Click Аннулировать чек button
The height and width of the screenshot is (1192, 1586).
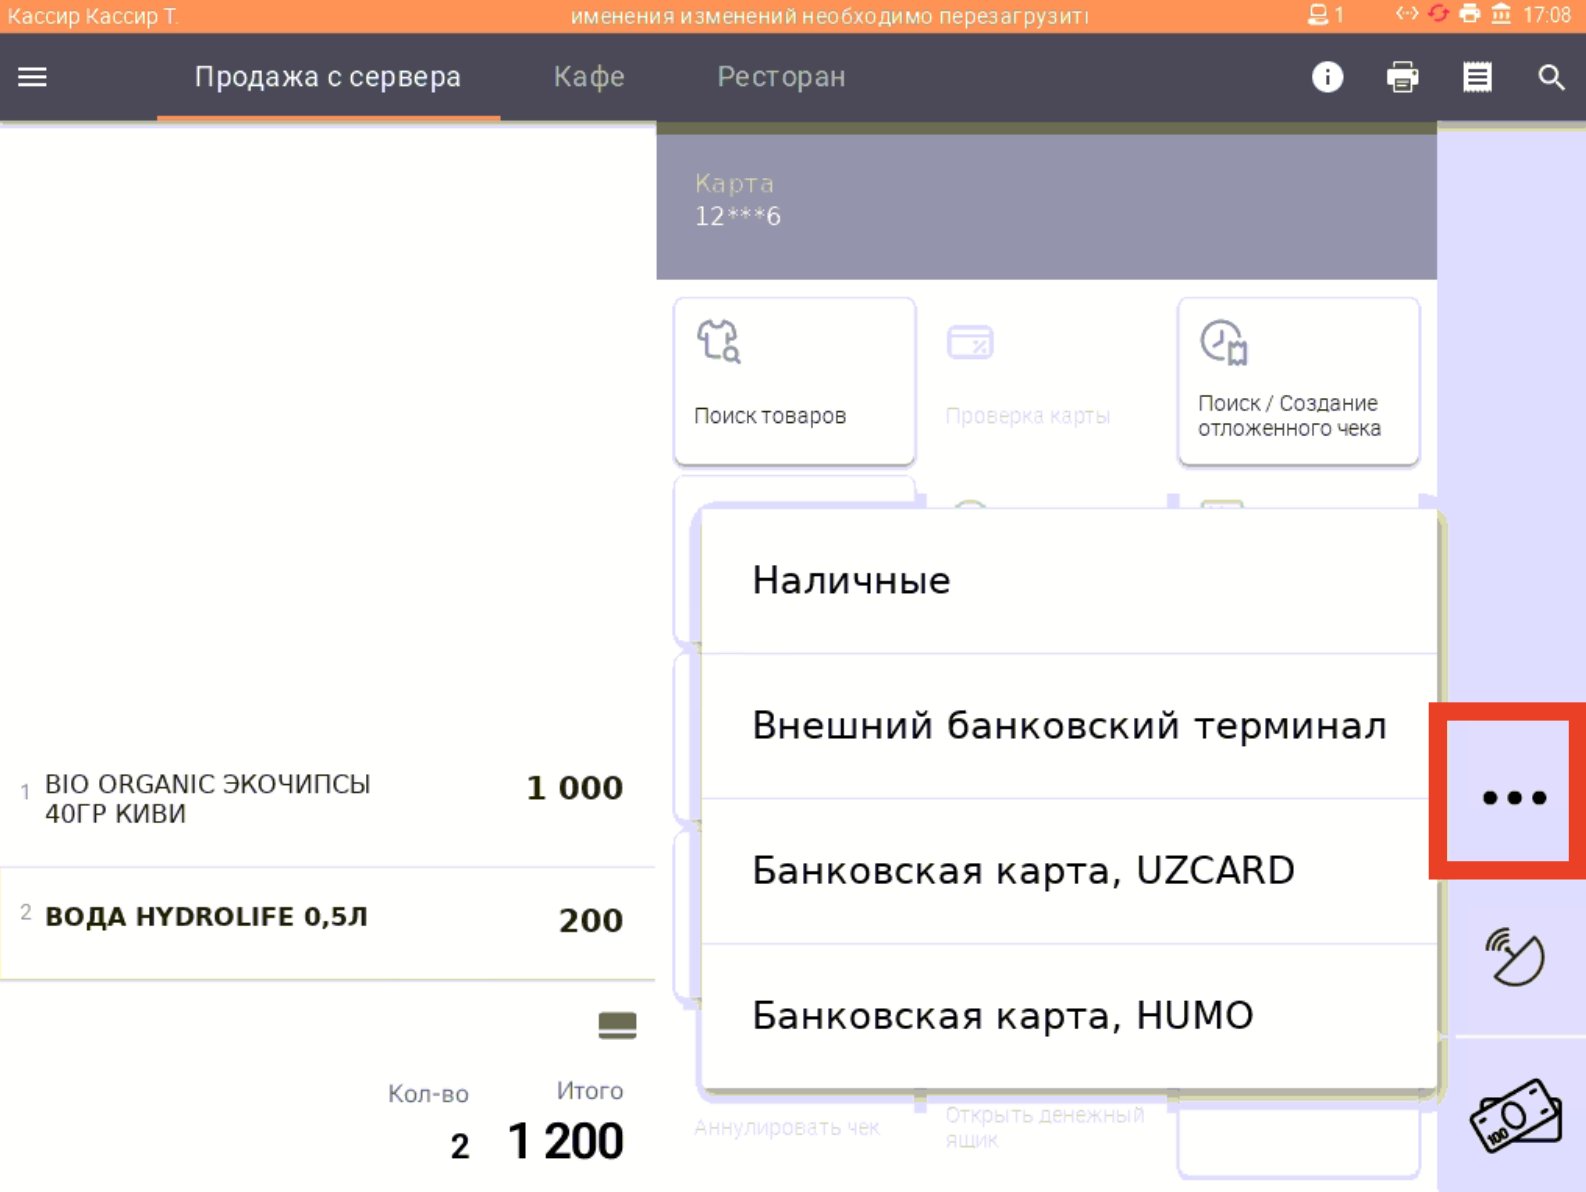(x=787, y=1128)
